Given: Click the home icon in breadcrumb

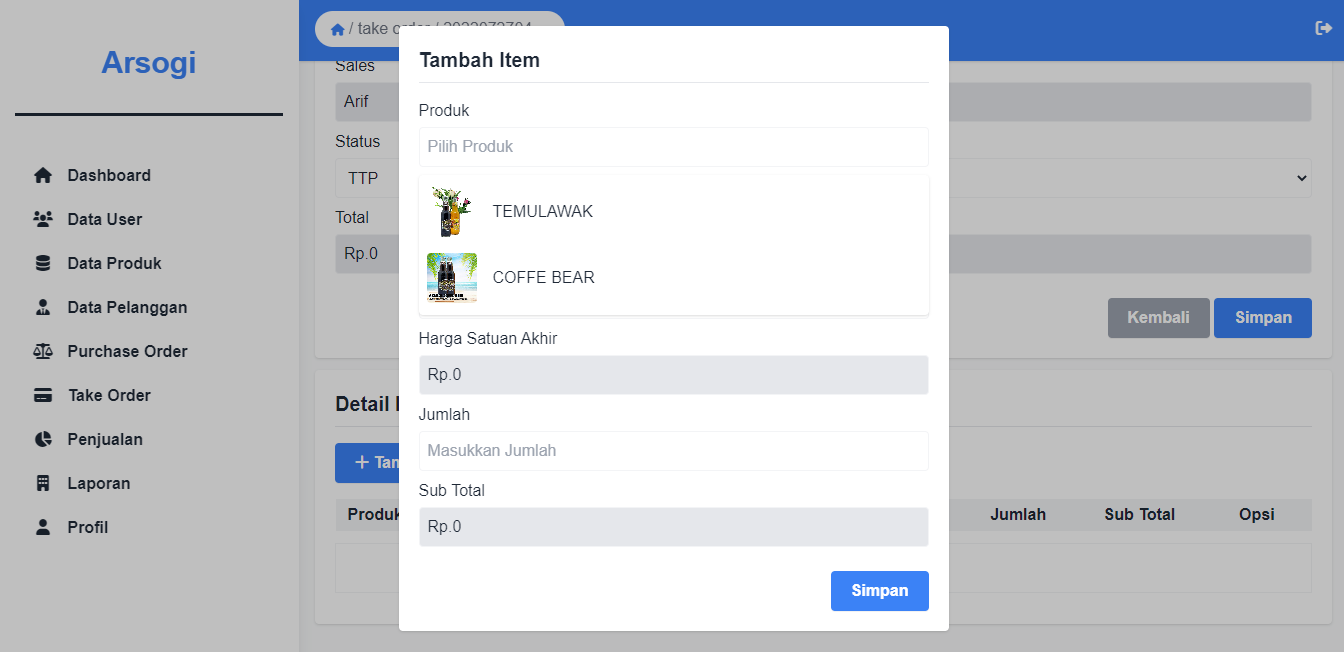Looking at the screenshot, I should pos(338,29).
